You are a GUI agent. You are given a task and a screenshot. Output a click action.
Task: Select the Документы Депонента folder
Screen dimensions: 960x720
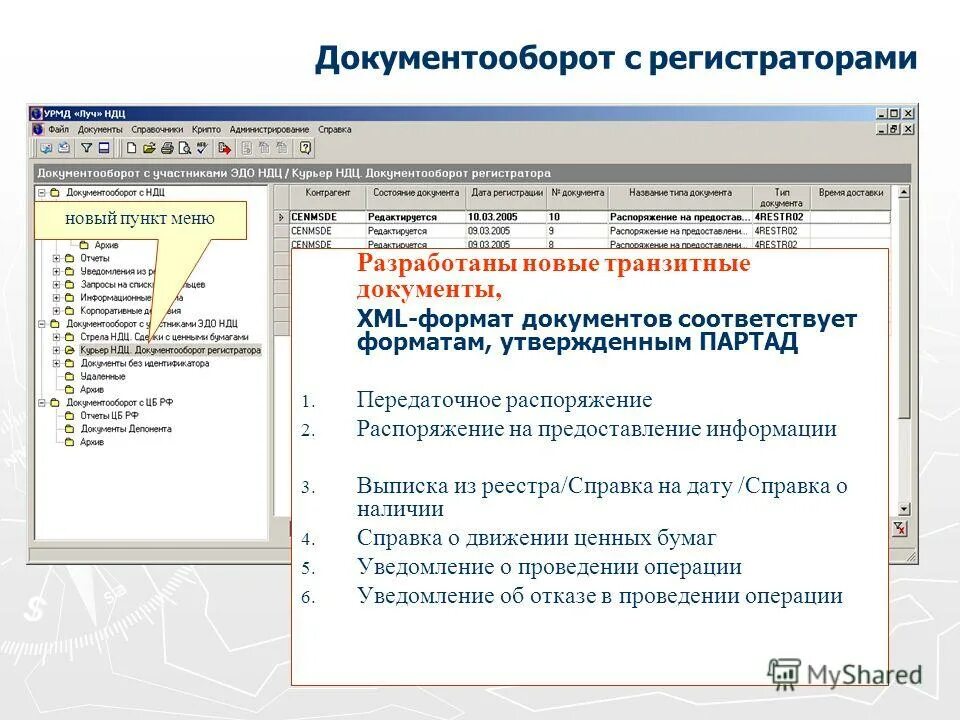(x=126, y=428)
